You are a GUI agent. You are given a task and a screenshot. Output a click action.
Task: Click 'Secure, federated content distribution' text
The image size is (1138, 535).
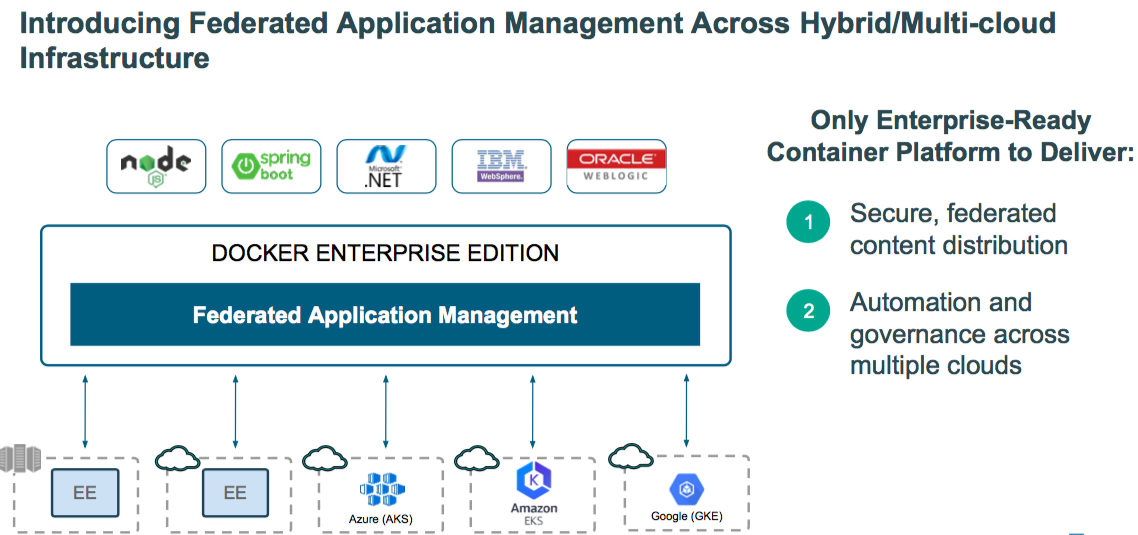tap(959, 229)
